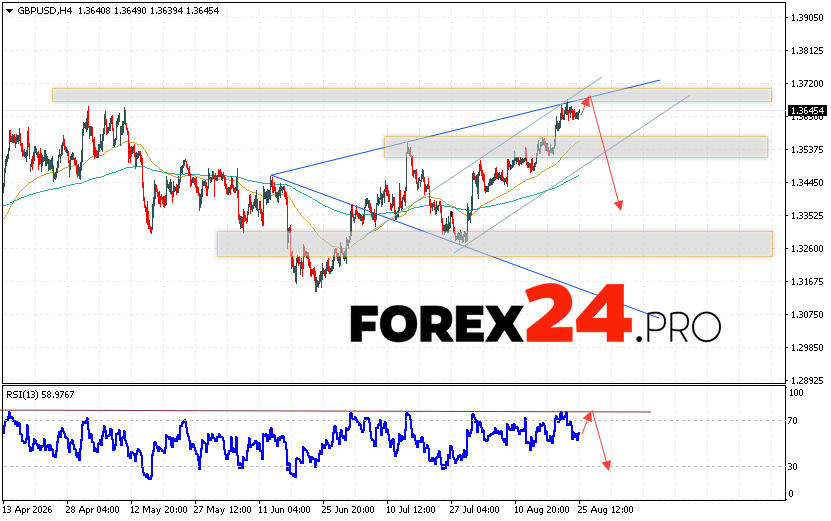Click the GBPUSD,H4 symbol title

(44, 11)
